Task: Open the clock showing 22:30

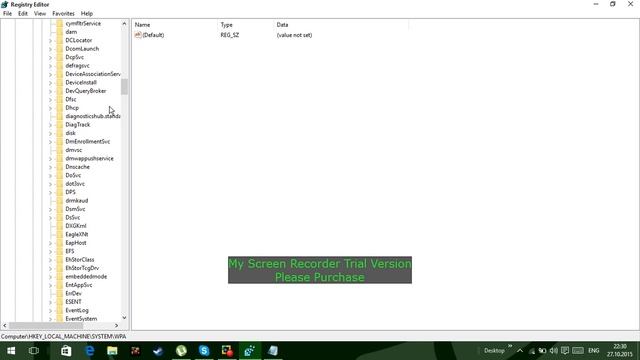Action: (620, 351)
